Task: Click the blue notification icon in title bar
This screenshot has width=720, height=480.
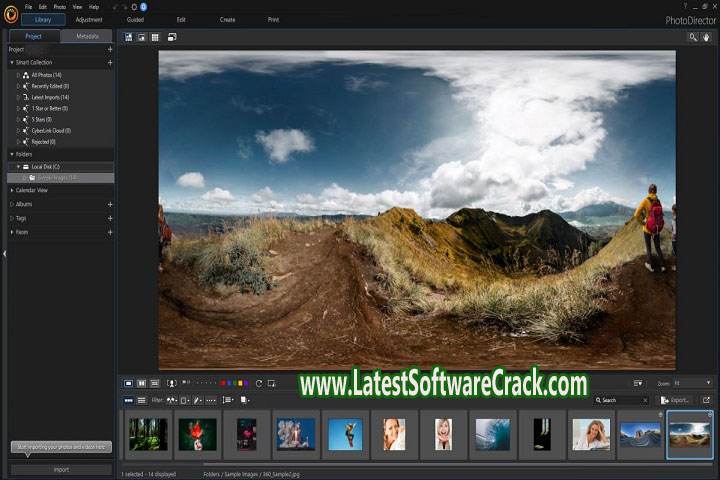Action: coord(144,7)
